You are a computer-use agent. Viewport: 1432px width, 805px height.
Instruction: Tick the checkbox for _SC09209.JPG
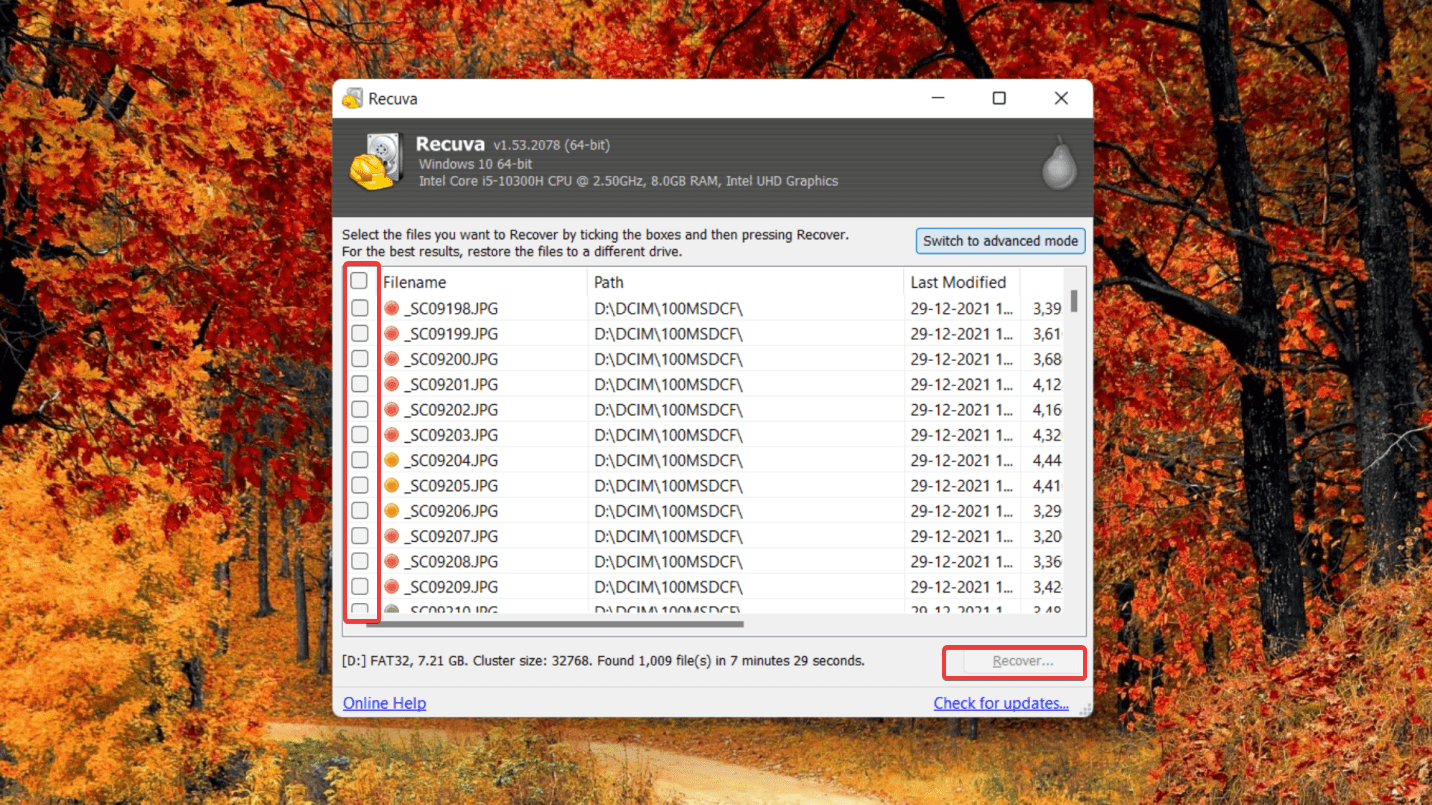coord(359,587)
